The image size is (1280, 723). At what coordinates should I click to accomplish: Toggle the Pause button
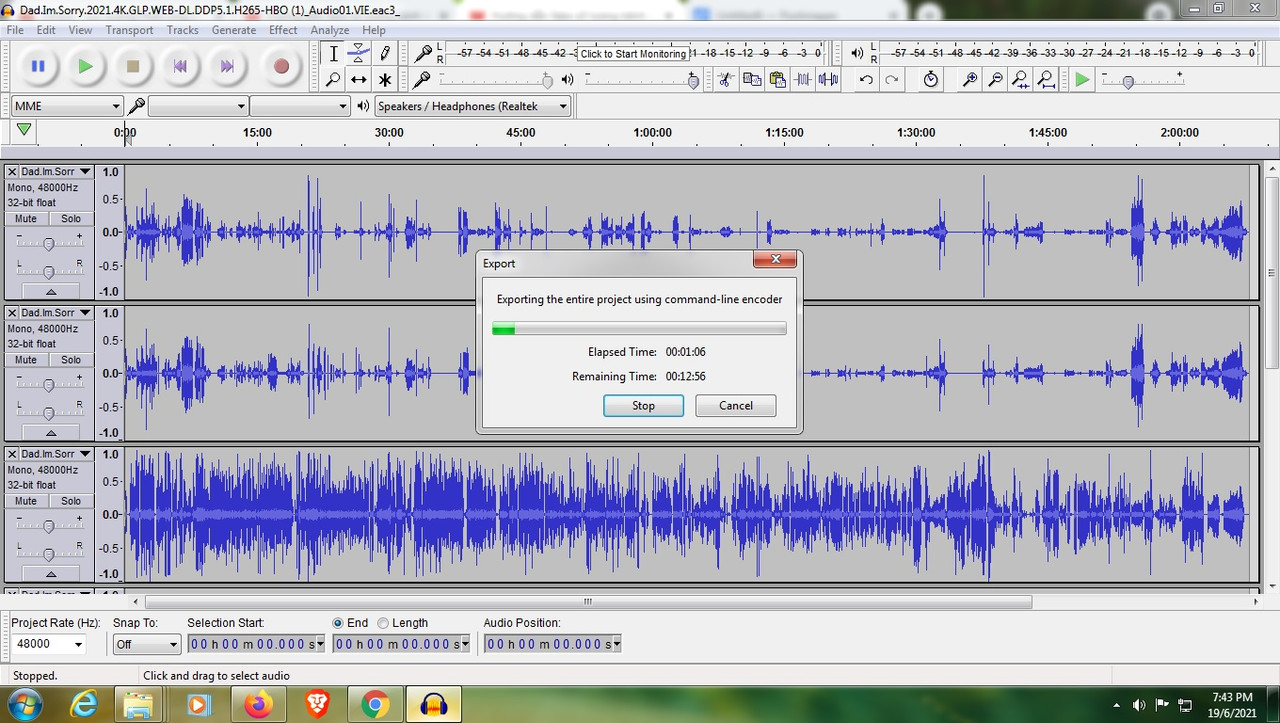38,66
